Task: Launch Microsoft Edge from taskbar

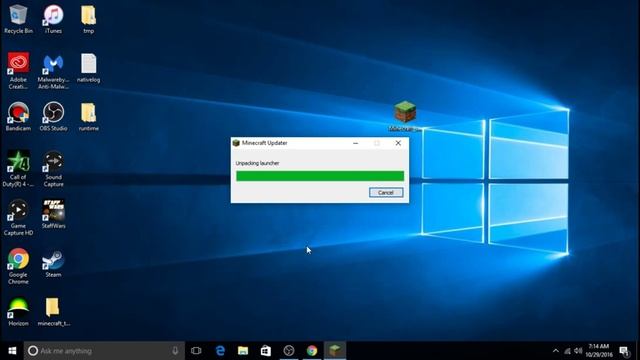Action: click(220, 351)
